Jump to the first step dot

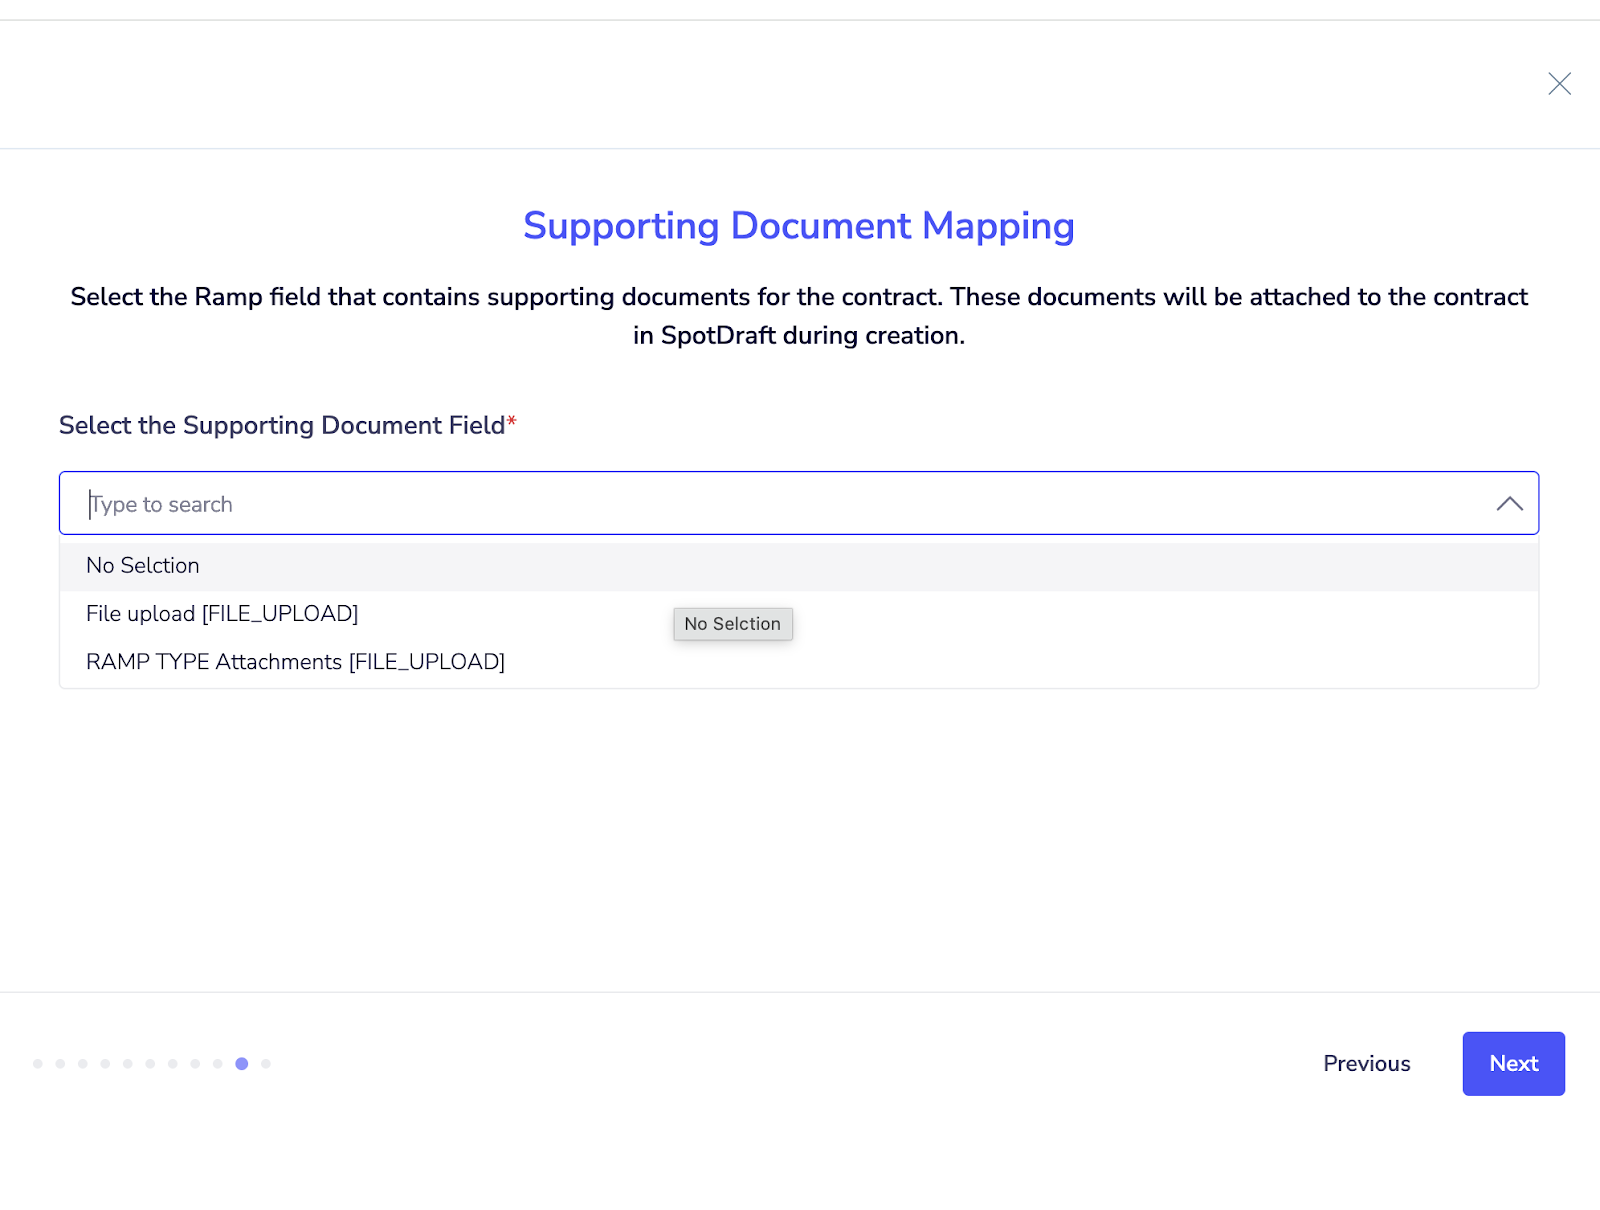pos(38,1064)
